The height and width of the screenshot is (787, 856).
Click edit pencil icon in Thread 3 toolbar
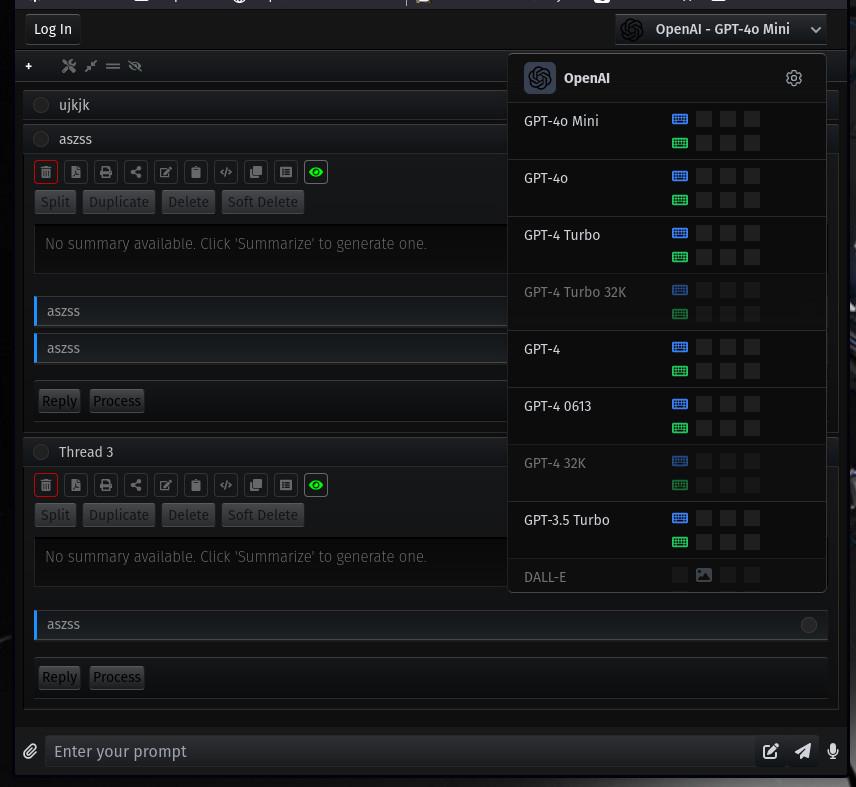[x=166, y=485]
